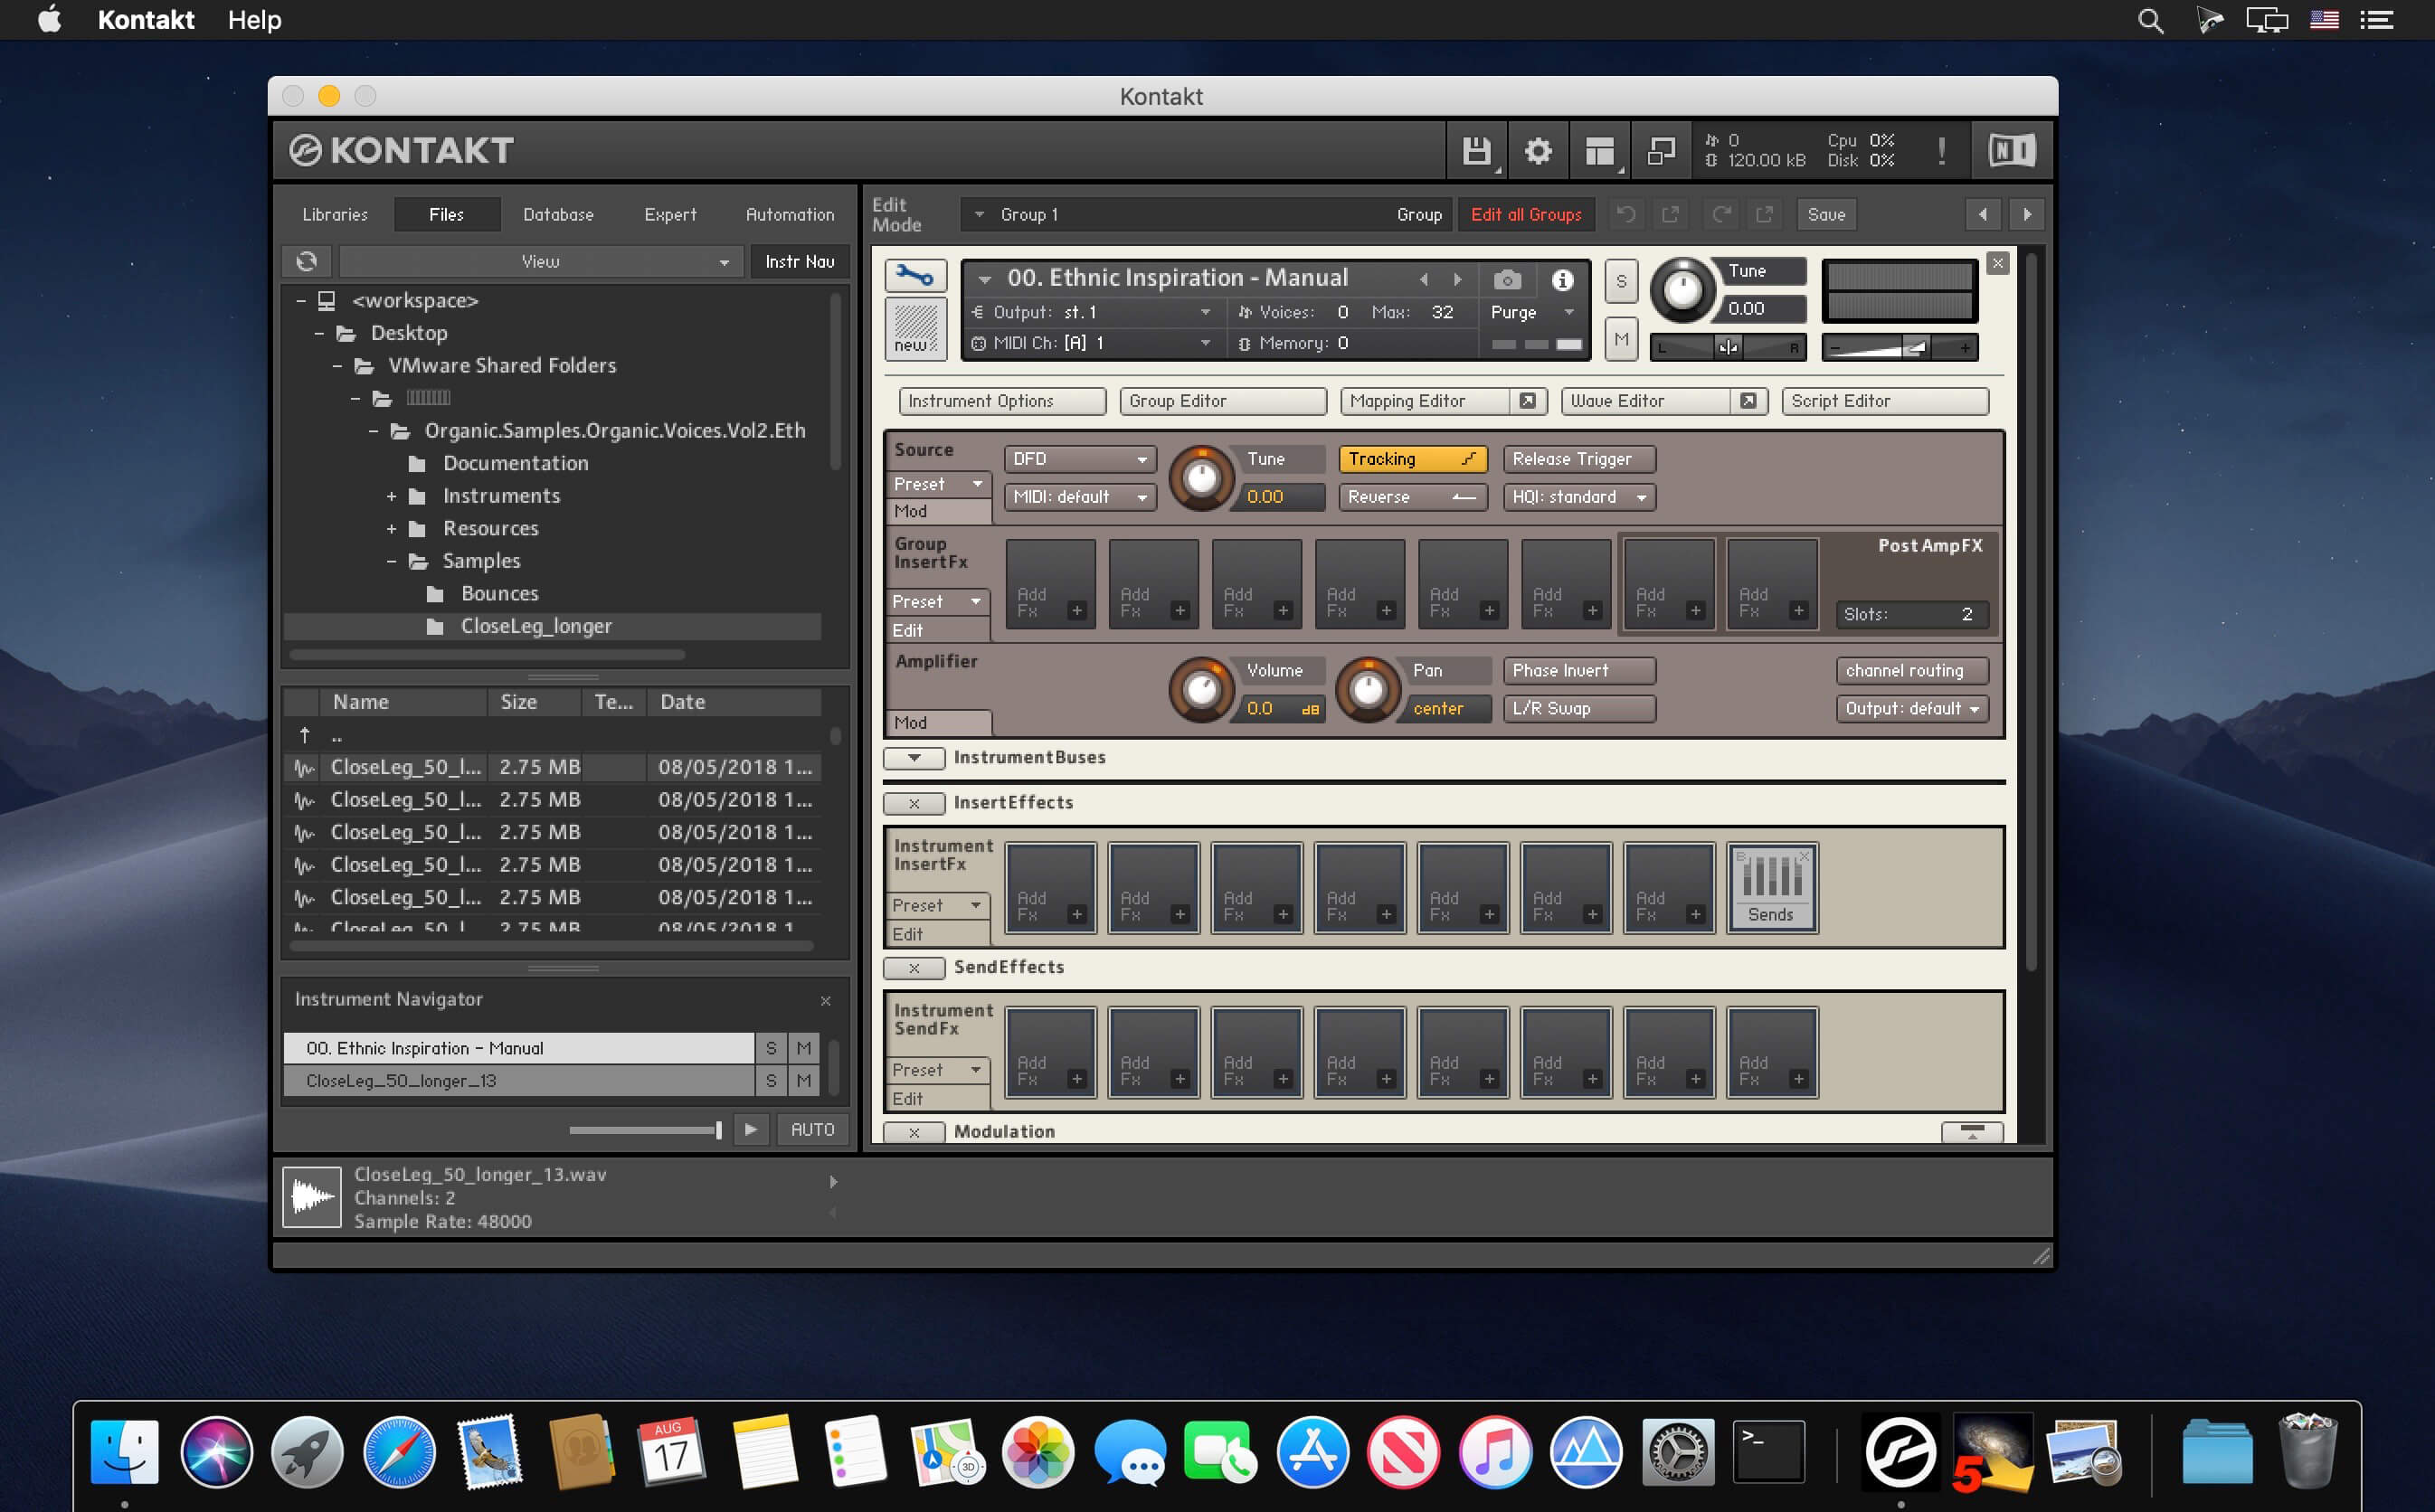Go to next instrument in edit mode
Image resolution: width=2435 pixels, height=1512 pixels.
coord(2027,214)
